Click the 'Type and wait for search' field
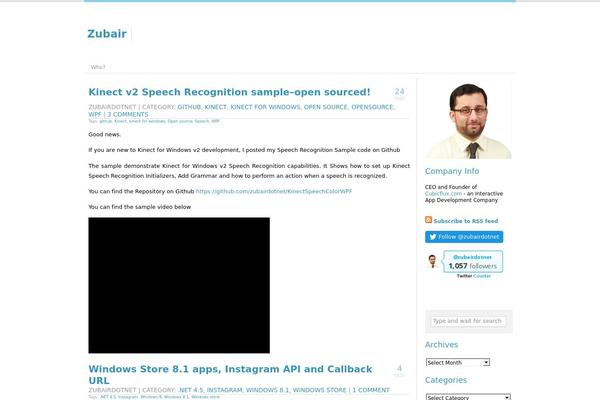600x400 pixels. click(468, 321)
